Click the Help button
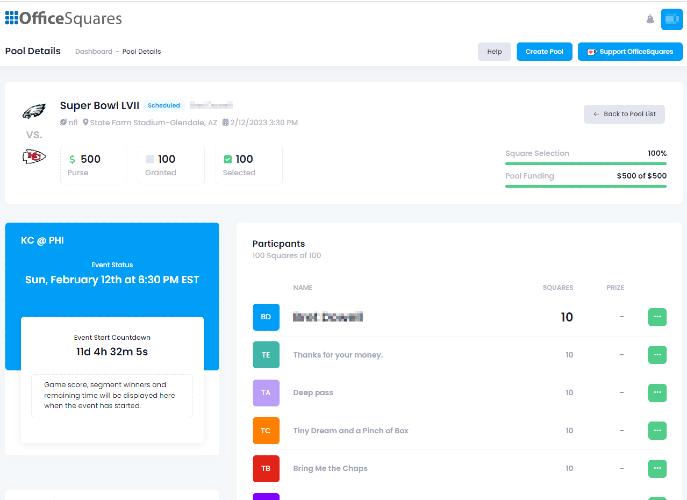Viewport: 687px width, 500px height. click(x=494, y=52)
